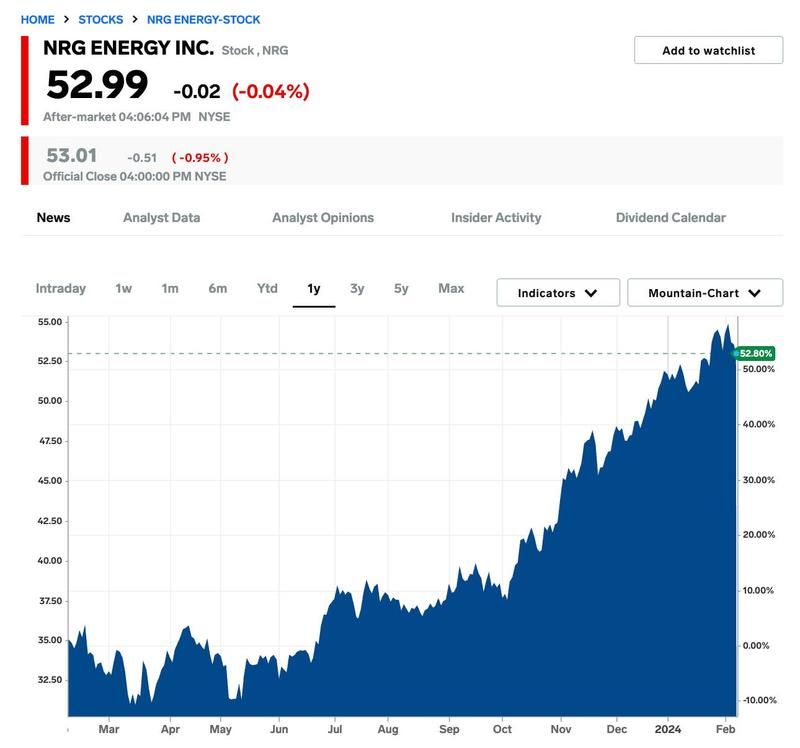The width and height of the screenshot is (800, 748).
Task: Set chart range to 6m
Action: click(x=218, y=288)
